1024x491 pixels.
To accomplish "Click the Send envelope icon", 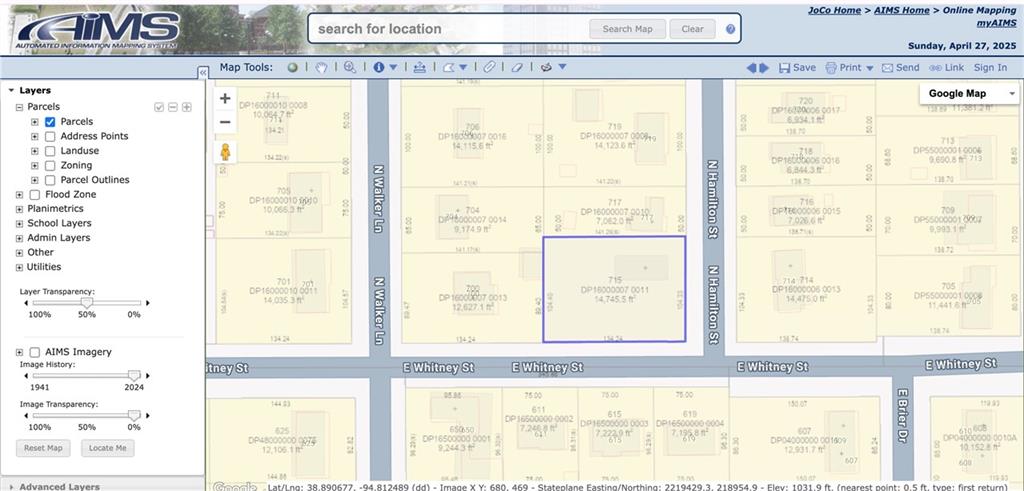I will [887, 68].
